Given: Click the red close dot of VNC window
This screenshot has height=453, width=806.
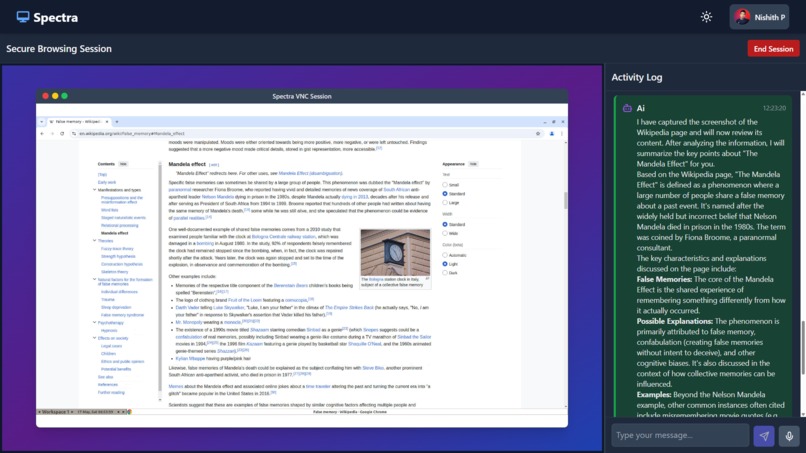Looking at the screenshot, I should [45, 96].
